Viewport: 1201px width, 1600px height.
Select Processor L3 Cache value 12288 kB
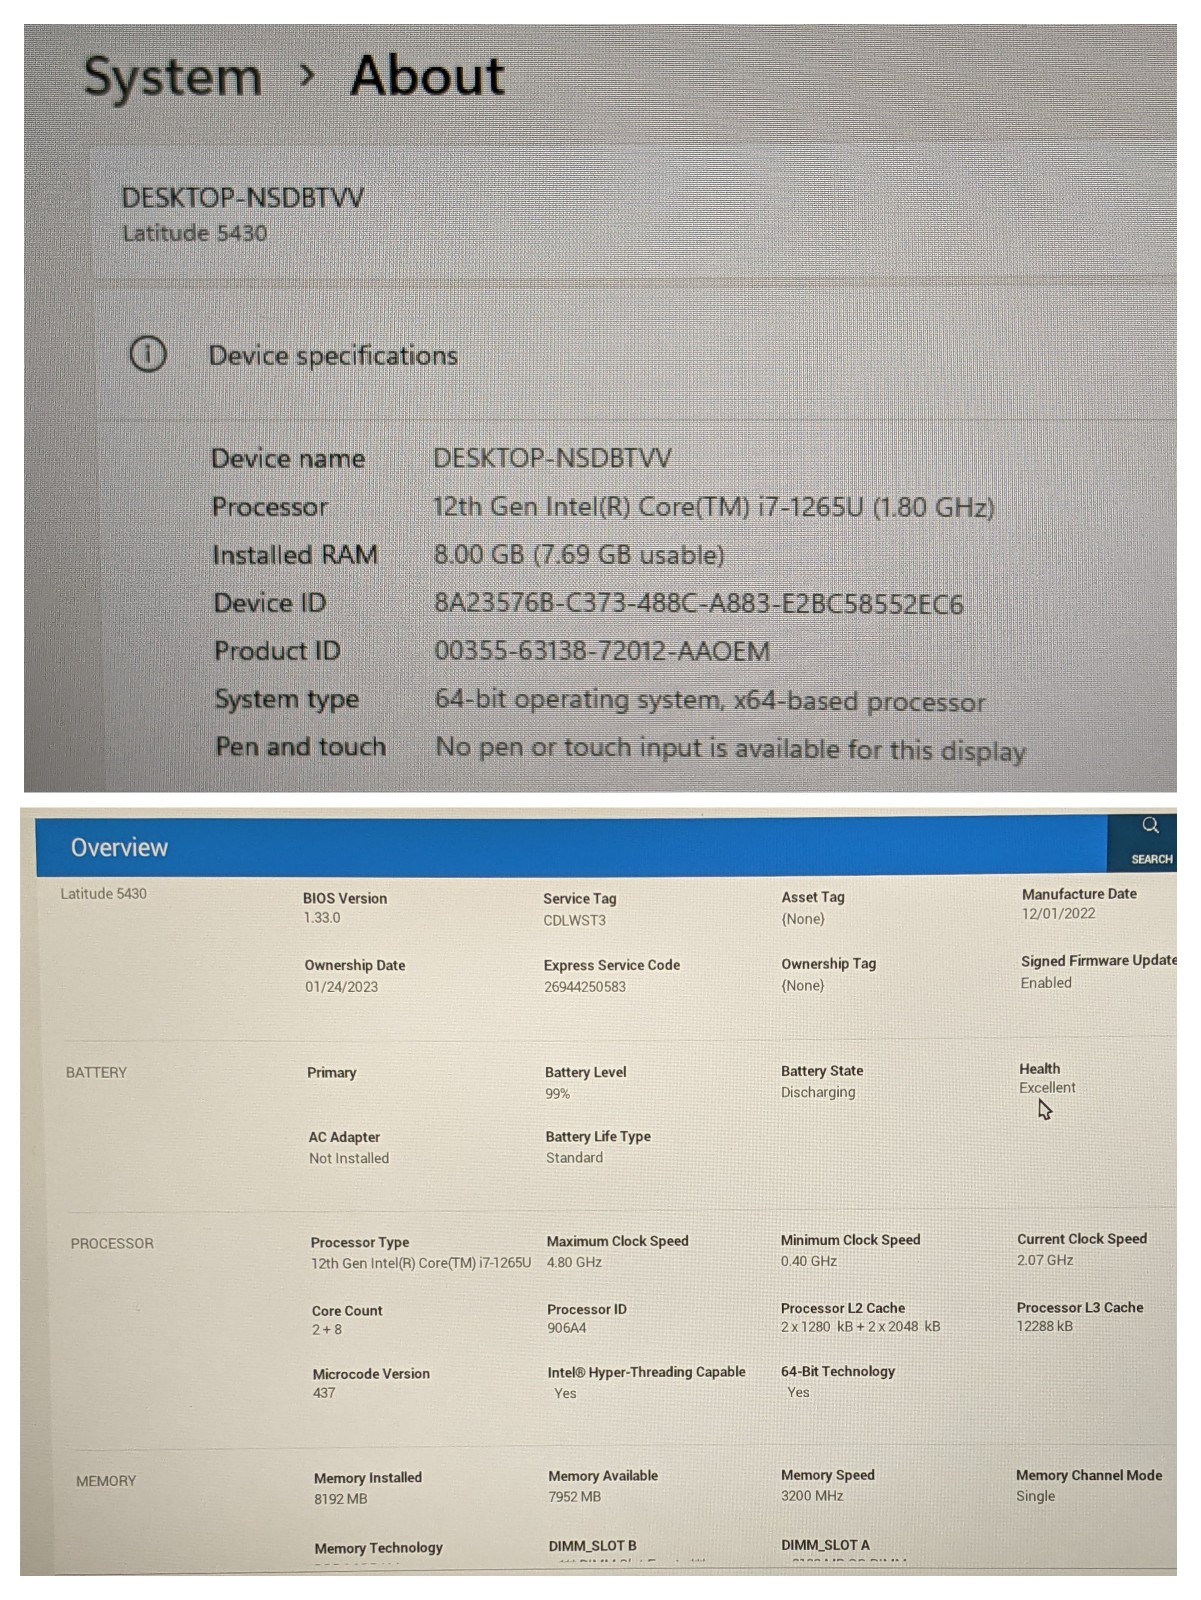coord(1045,1326)
